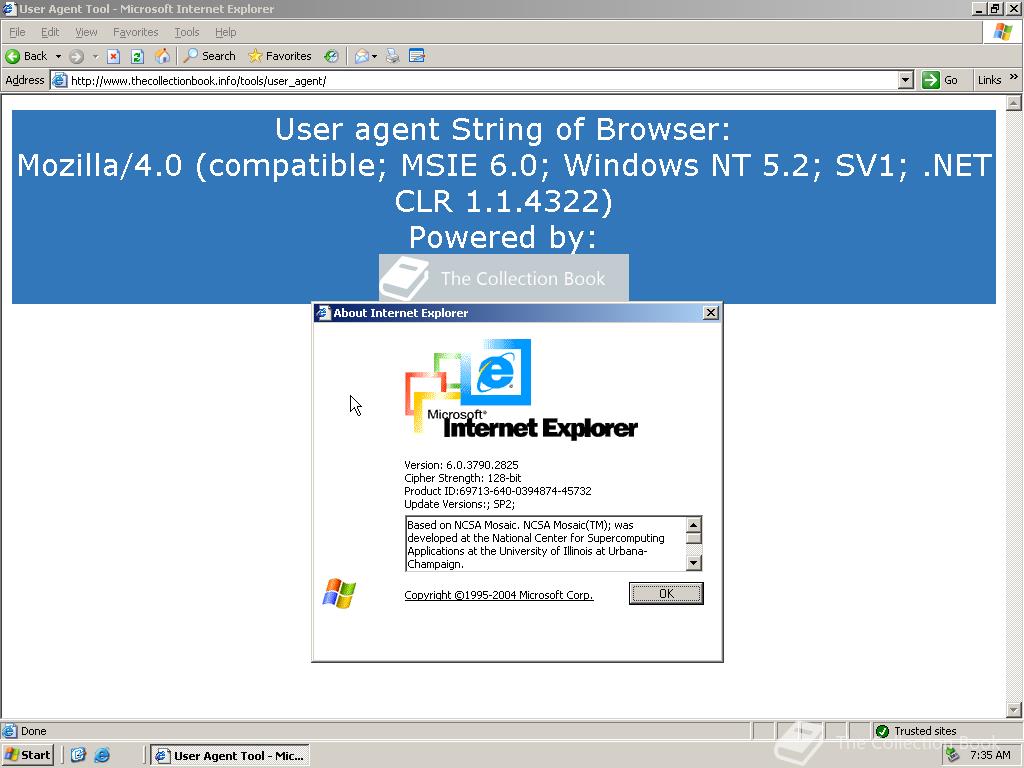Click the page scrollbar up arrow
The width and height of the screenshot is (1024, 768).
point(1014,103)
